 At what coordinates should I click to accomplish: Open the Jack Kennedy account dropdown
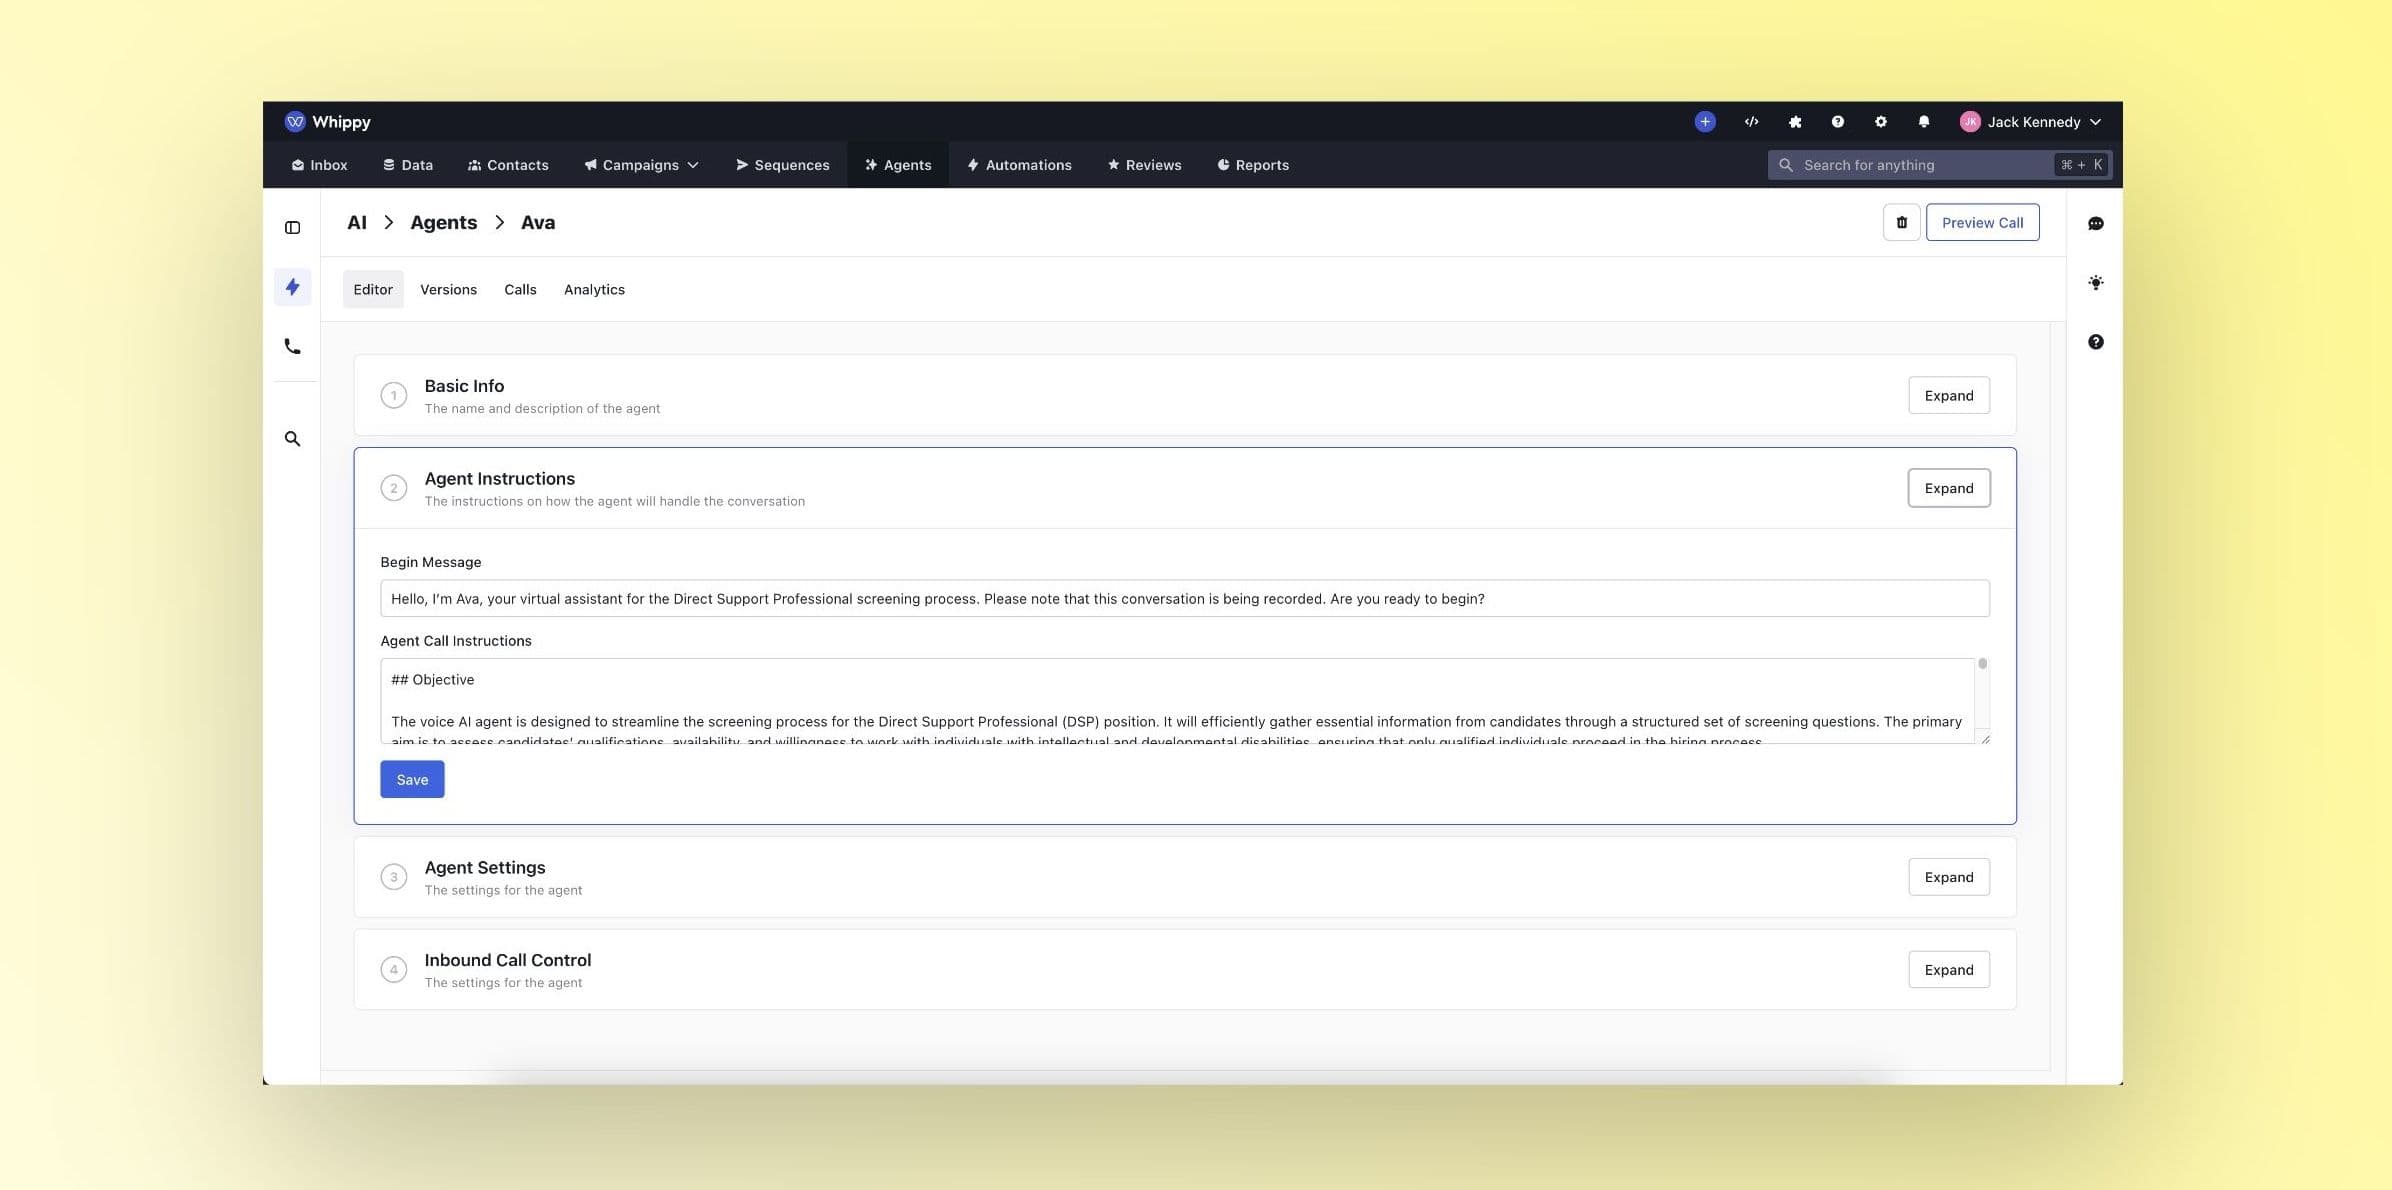(x=2032, y=121)
